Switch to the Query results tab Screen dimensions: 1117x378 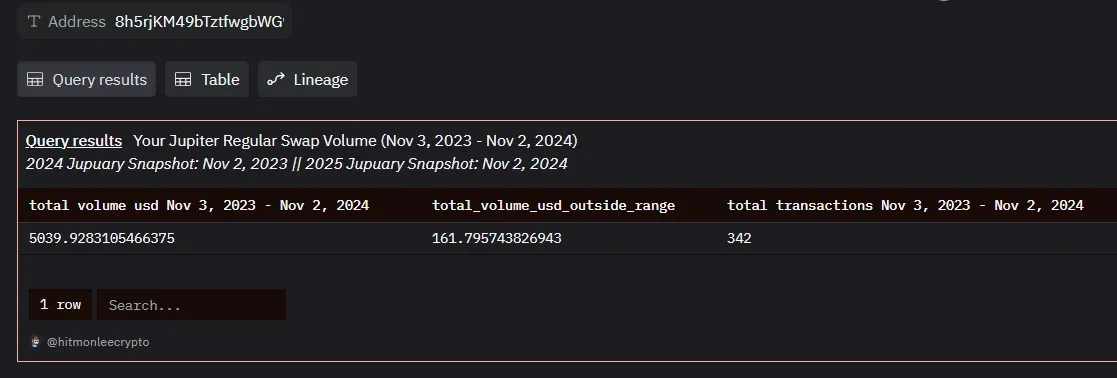pyautogui.click(x=86, y=79)
